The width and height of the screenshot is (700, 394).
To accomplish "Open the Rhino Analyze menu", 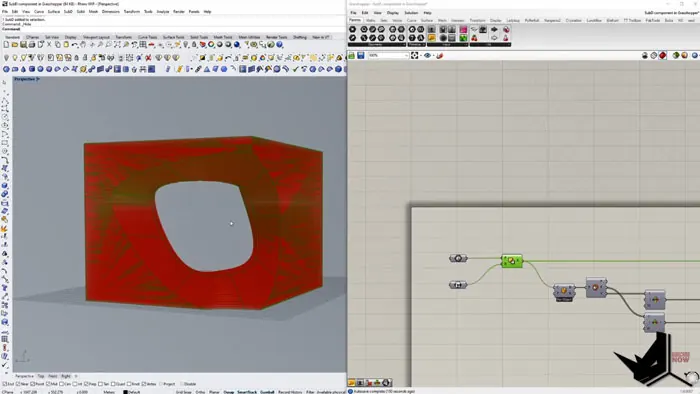I will coord(162,12).
